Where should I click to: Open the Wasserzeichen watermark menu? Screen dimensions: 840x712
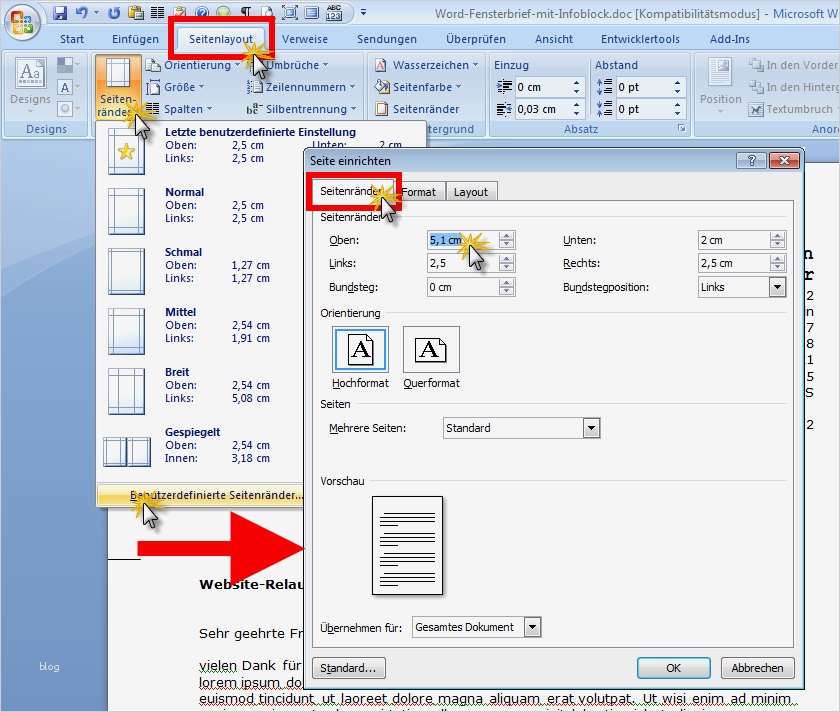426,65
